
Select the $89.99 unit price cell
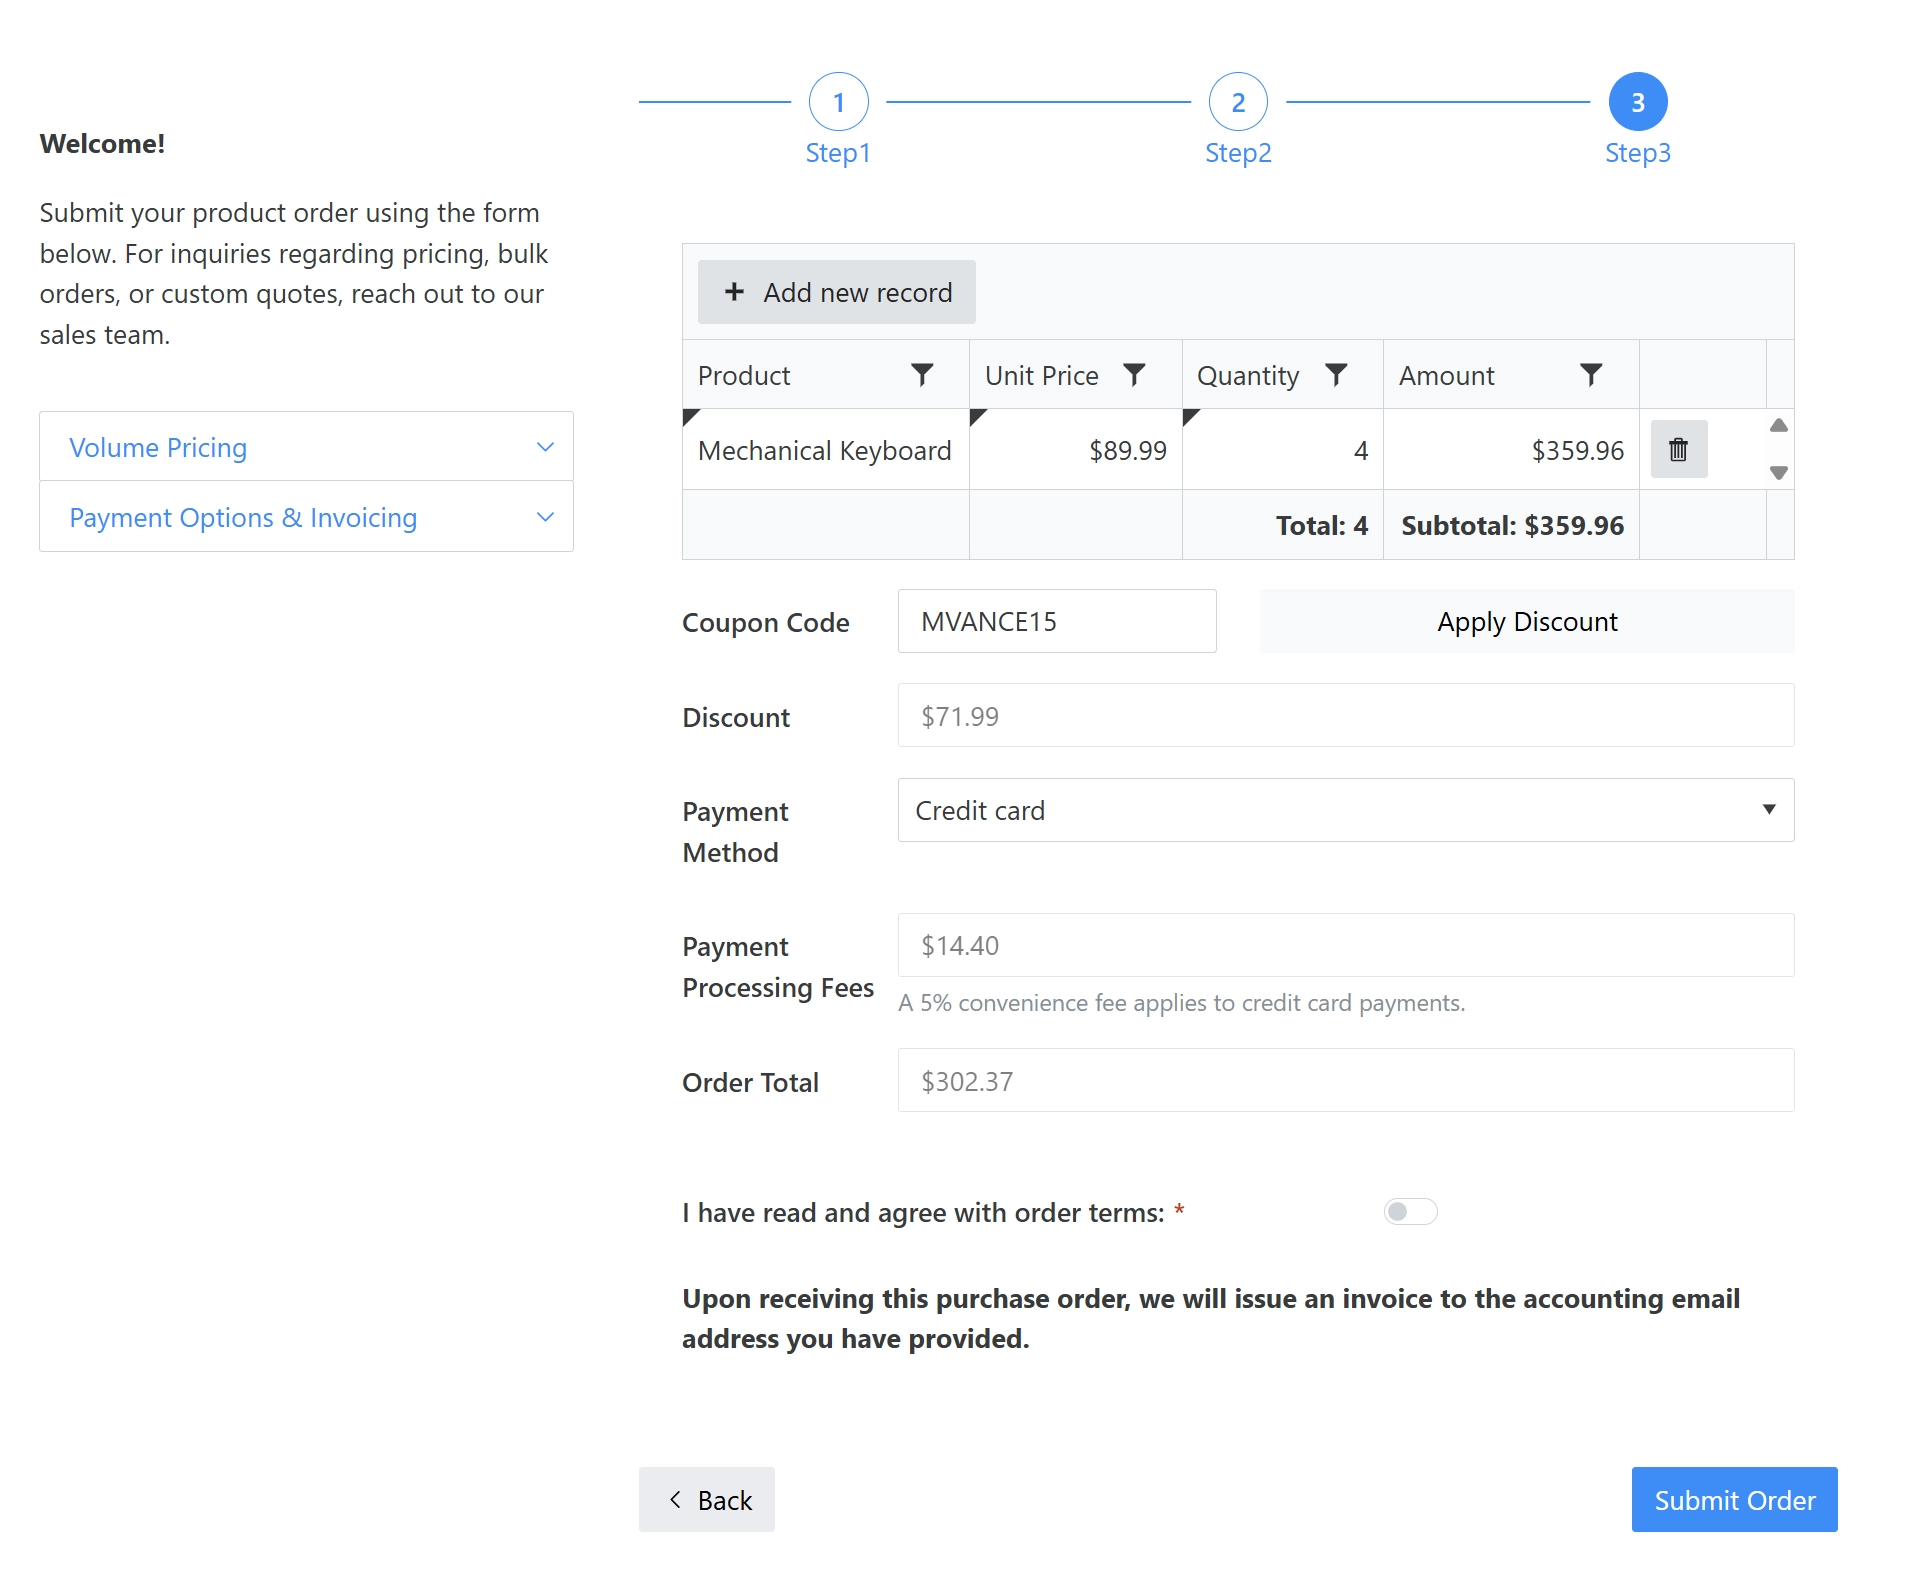[1075, 450]
